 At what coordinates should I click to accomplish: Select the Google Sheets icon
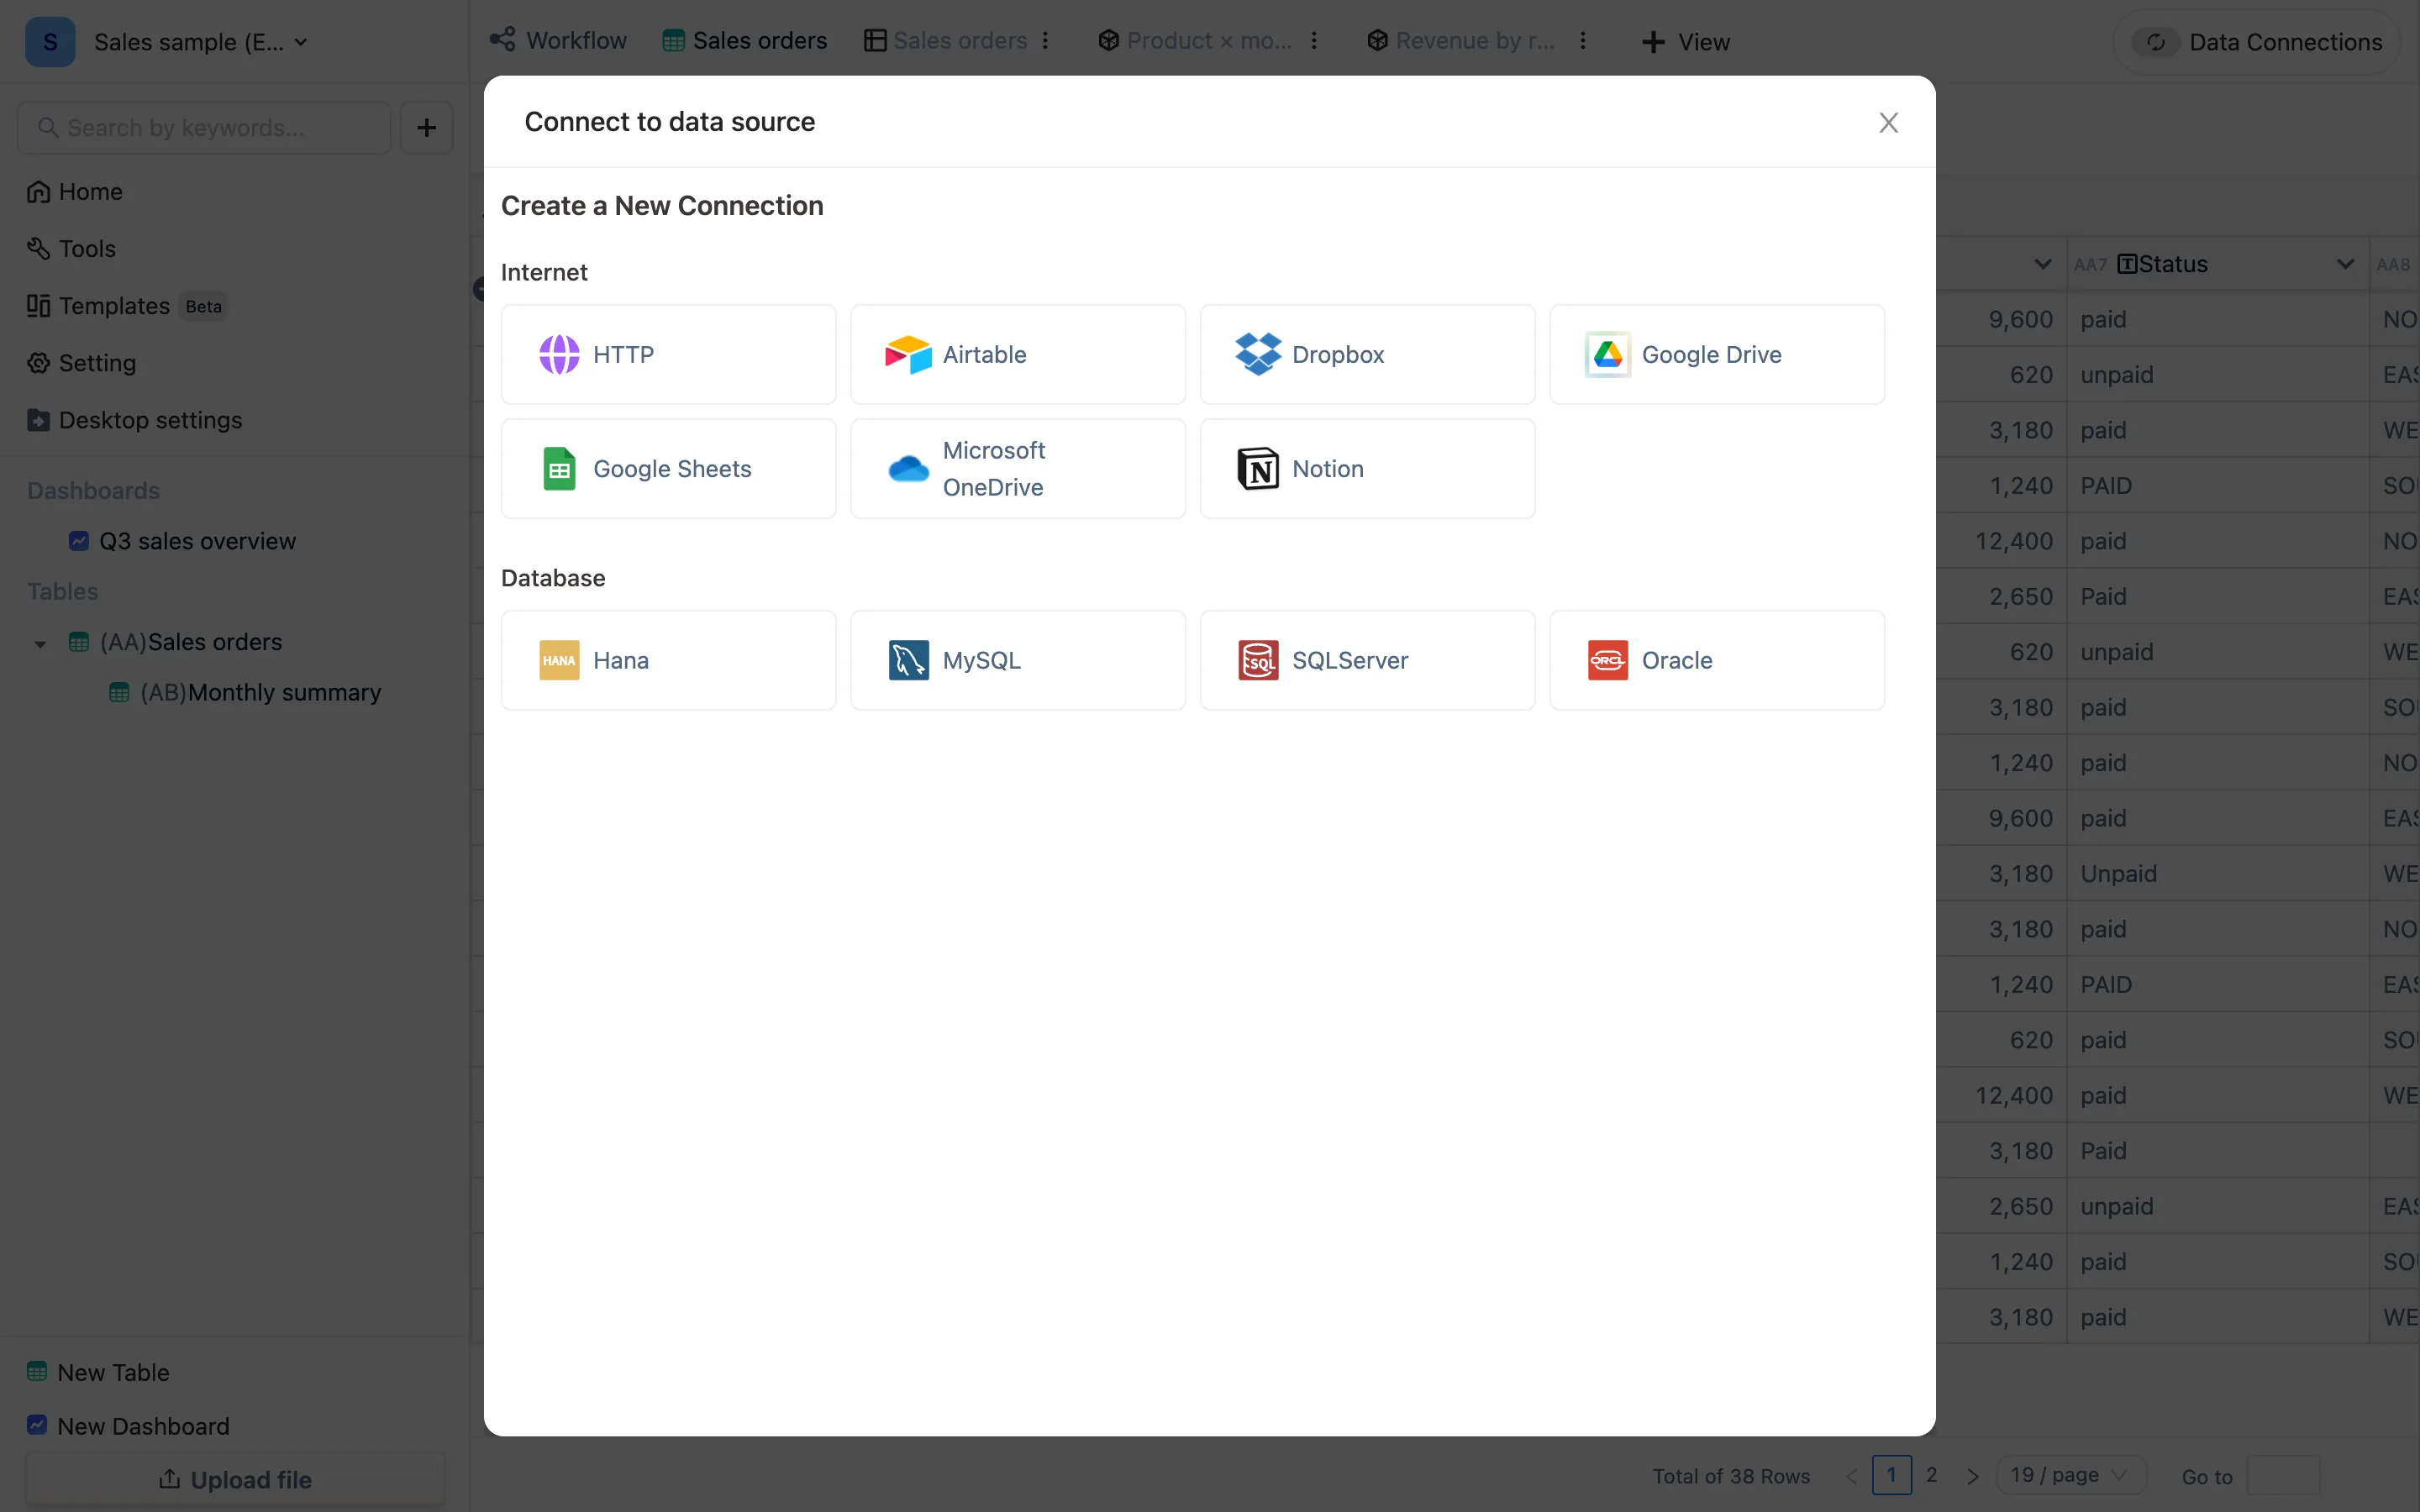tap(559, 468)
